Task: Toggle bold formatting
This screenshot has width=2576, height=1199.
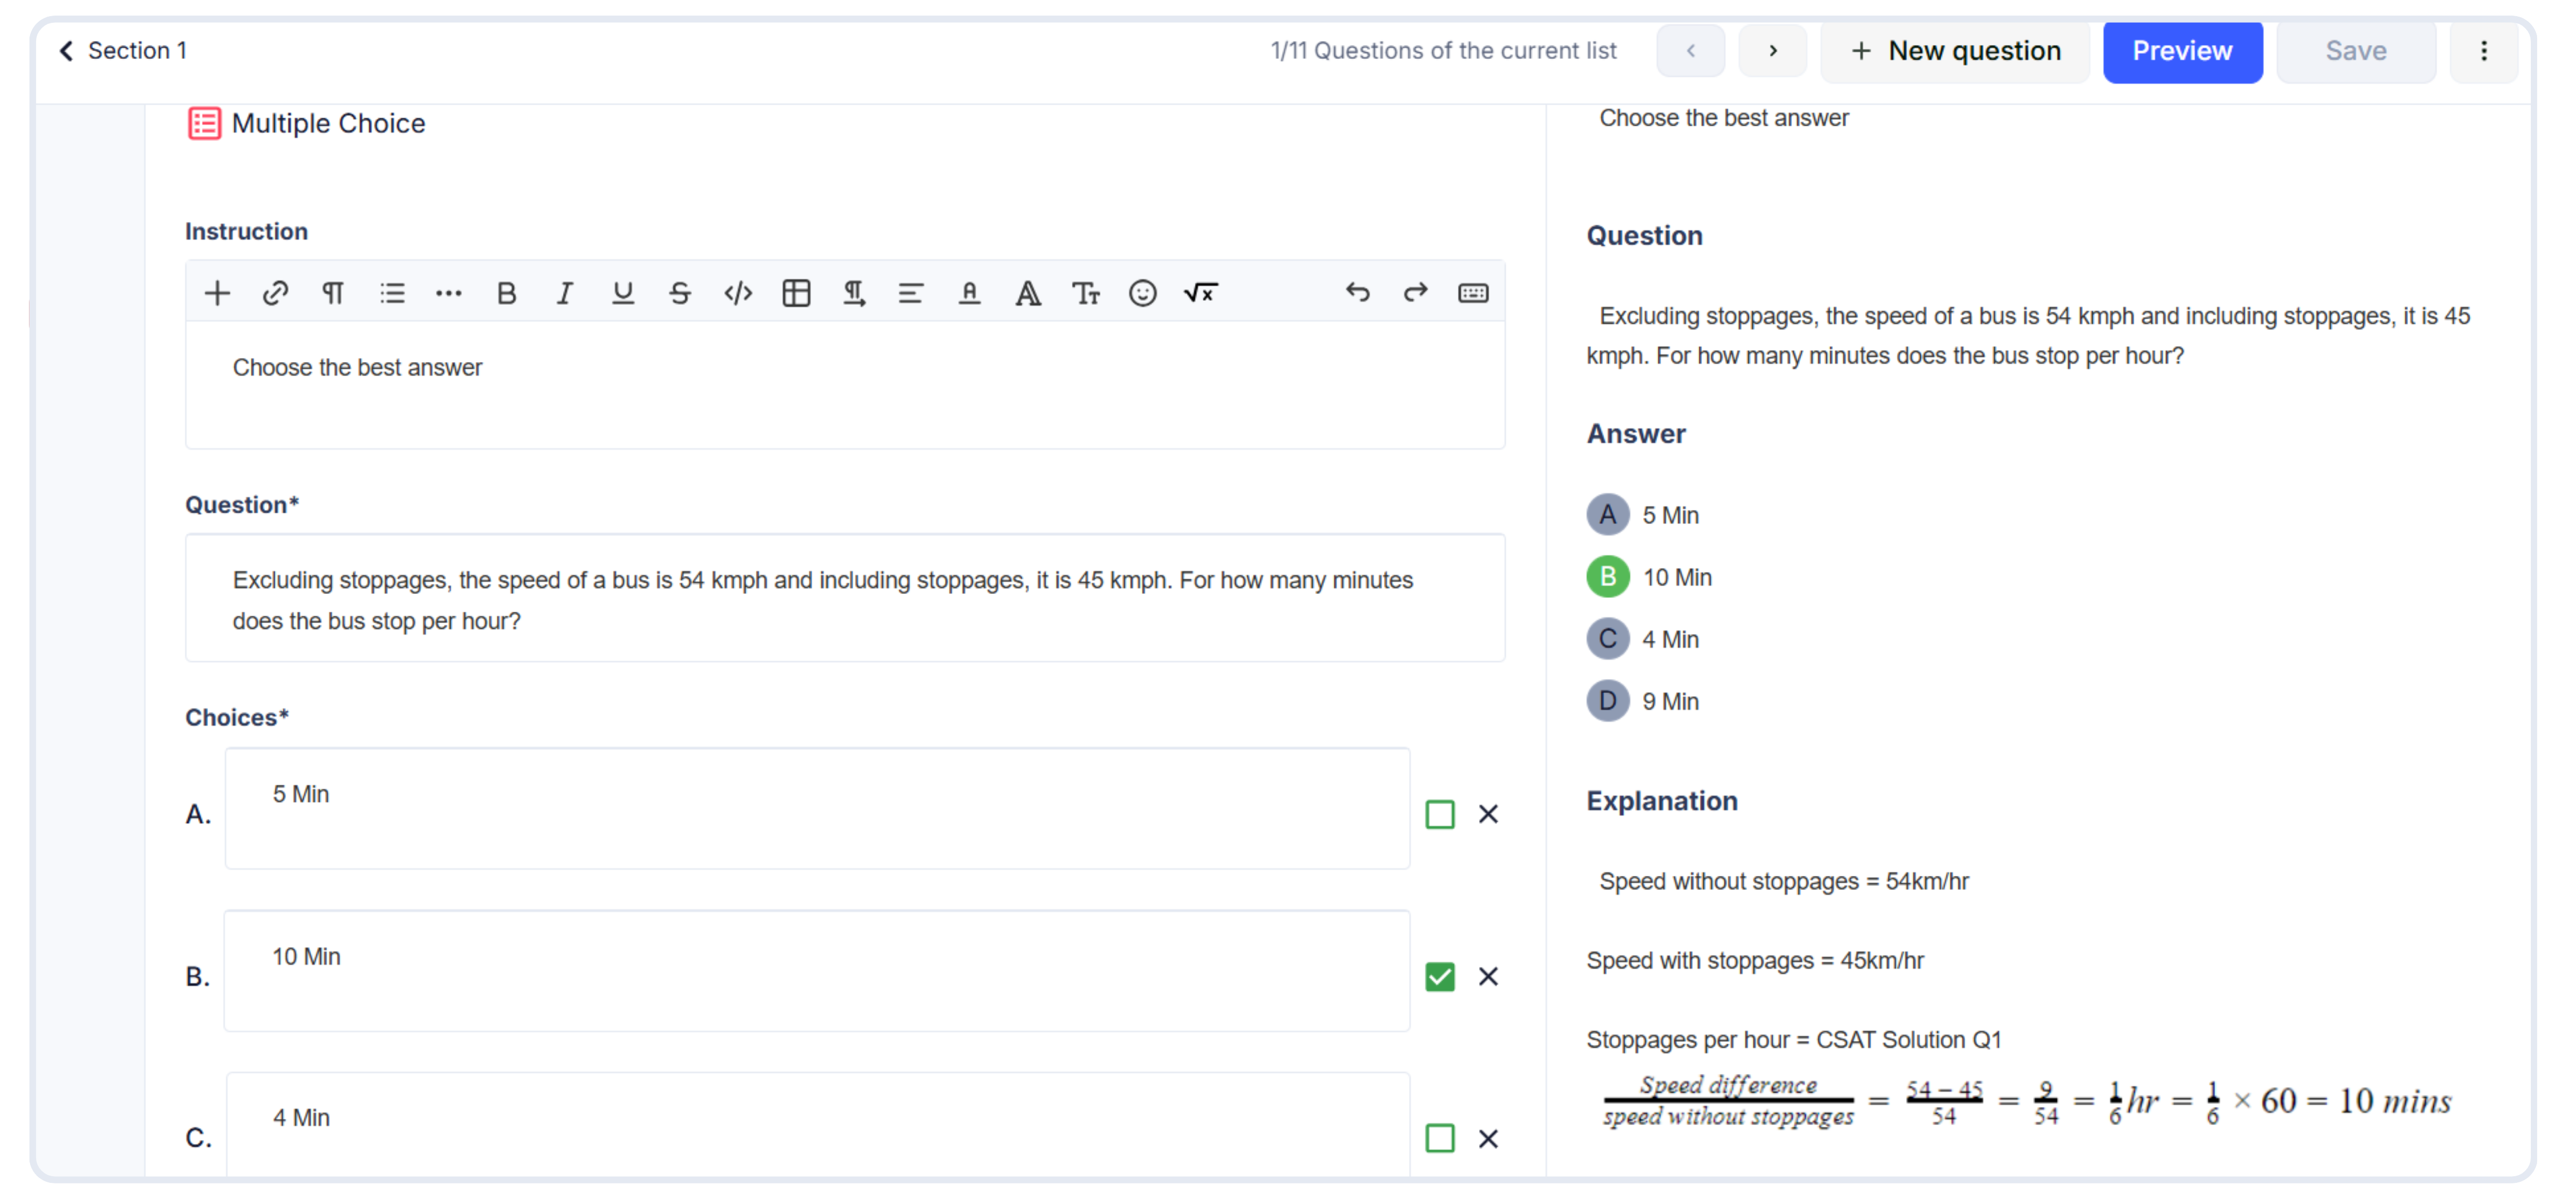Action: (507, 293)
